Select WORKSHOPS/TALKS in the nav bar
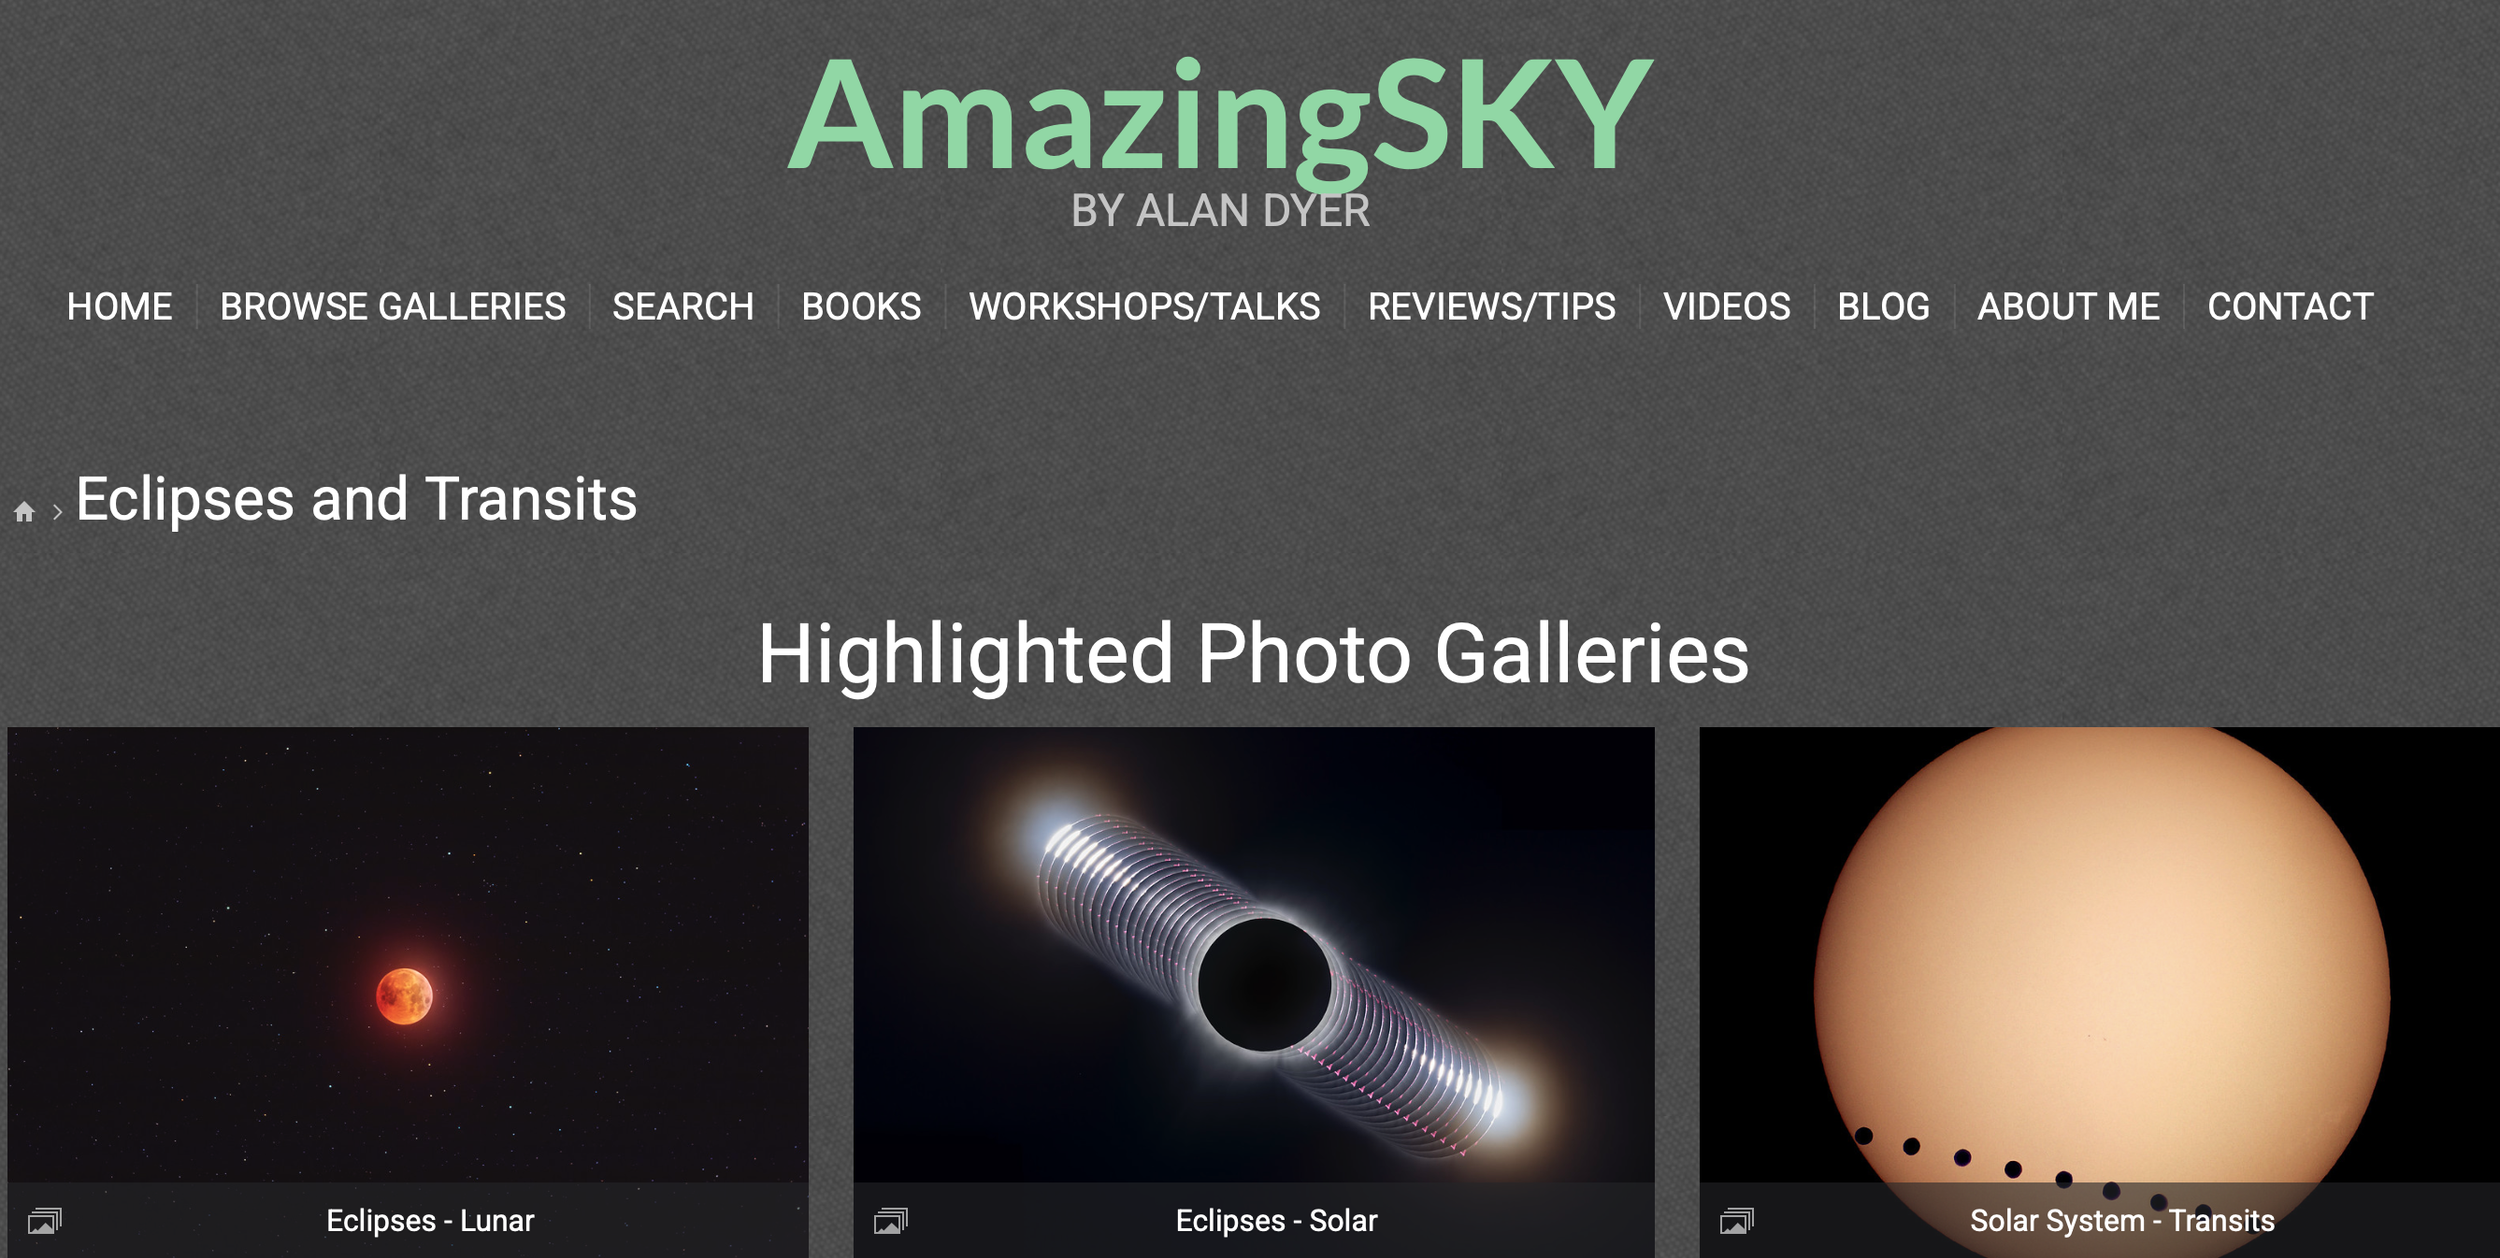 pos(1144,306)
